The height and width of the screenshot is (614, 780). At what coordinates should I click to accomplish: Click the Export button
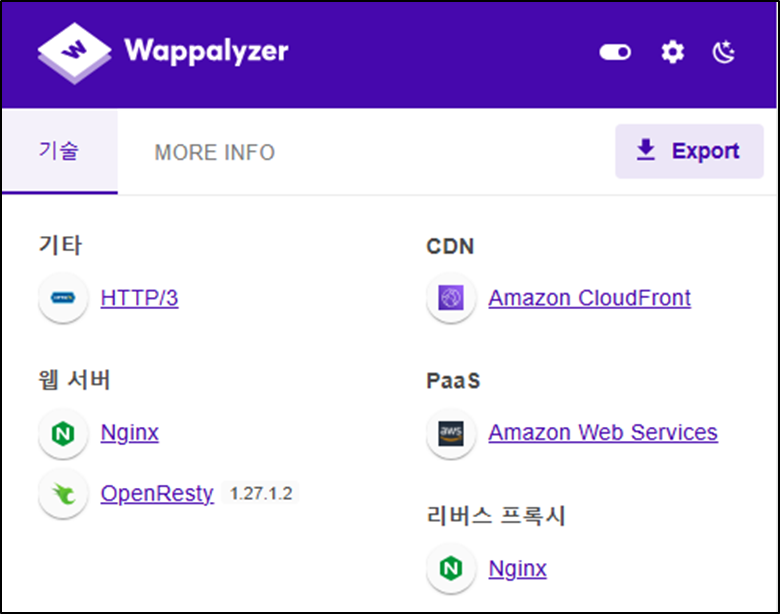tap(689, 151)
